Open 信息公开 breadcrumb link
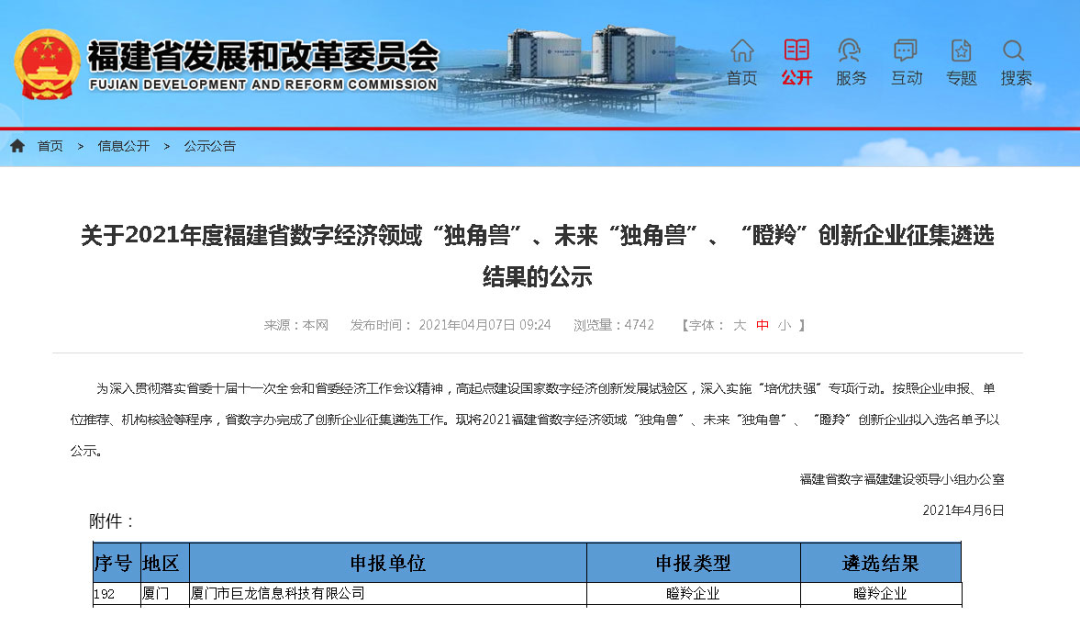The height and width of the screenshot is (638, 1080). pyautogui.click(x=123, y=146)
